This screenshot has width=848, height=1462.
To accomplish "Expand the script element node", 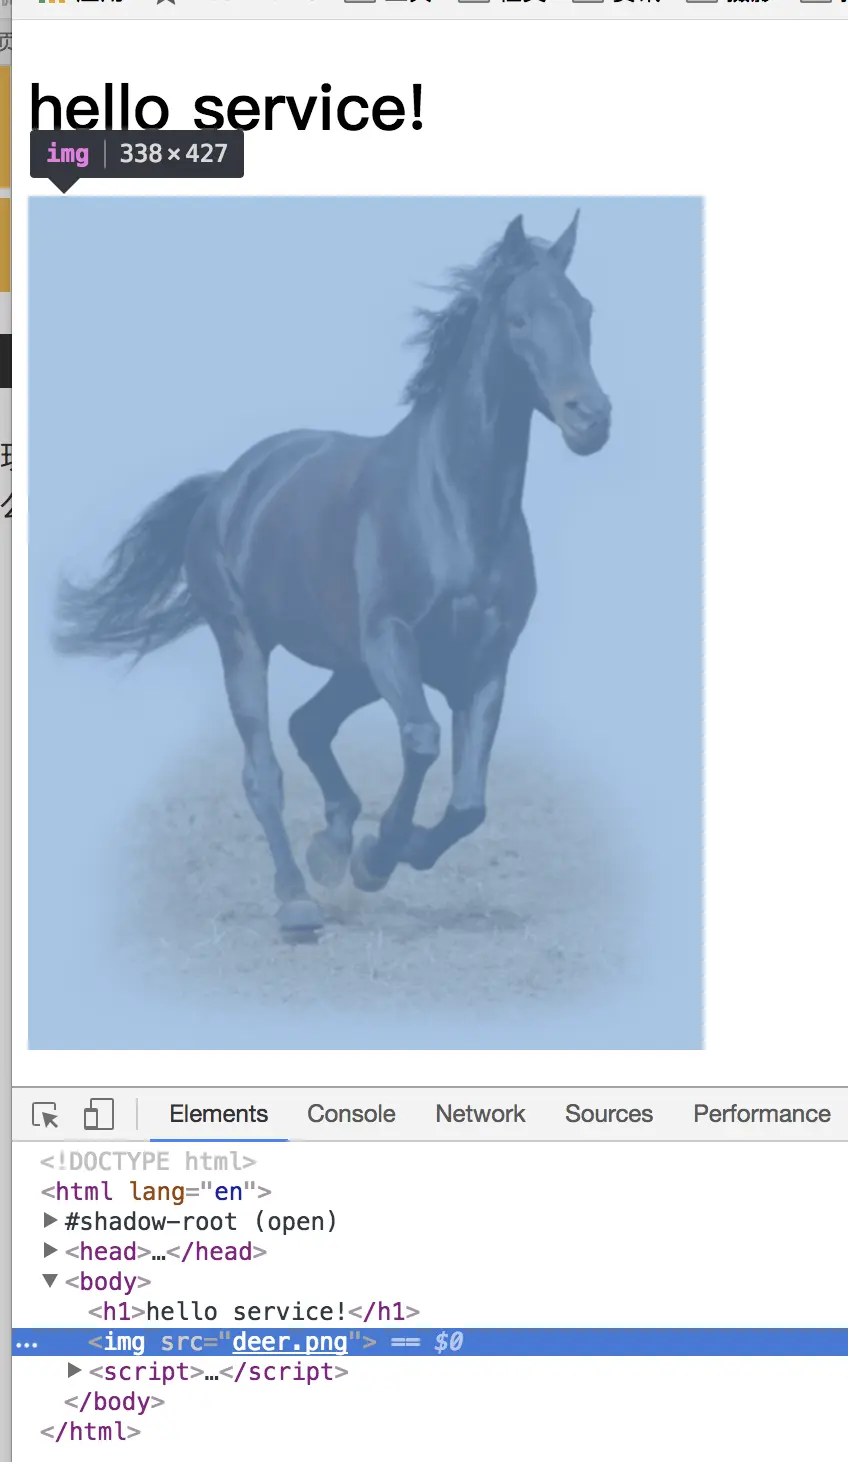I will (x=74, y=1371).
